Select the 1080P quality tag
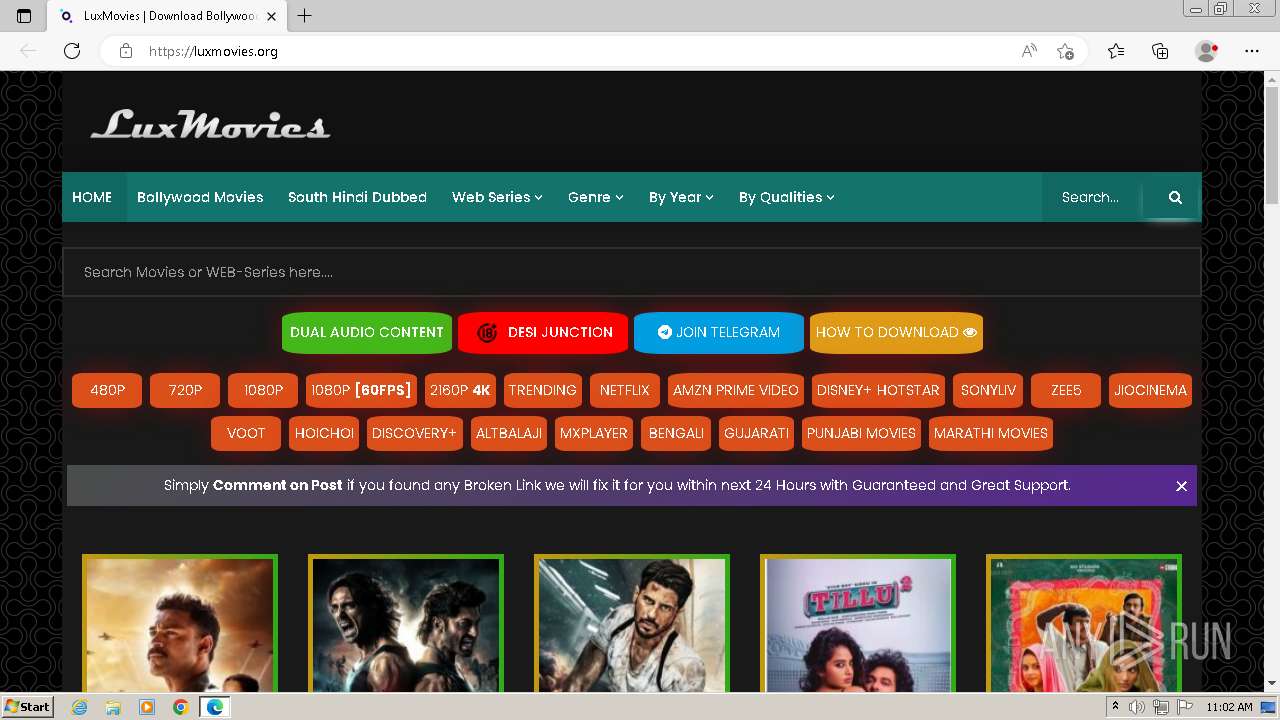 click(263, 390)
